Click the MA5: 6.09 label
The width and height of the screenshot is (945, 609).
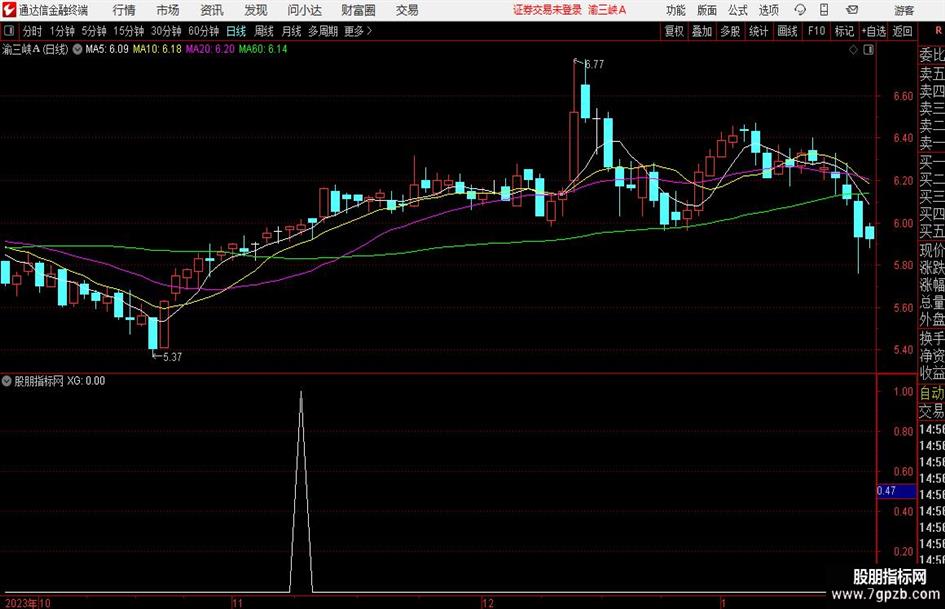(107, 49)
